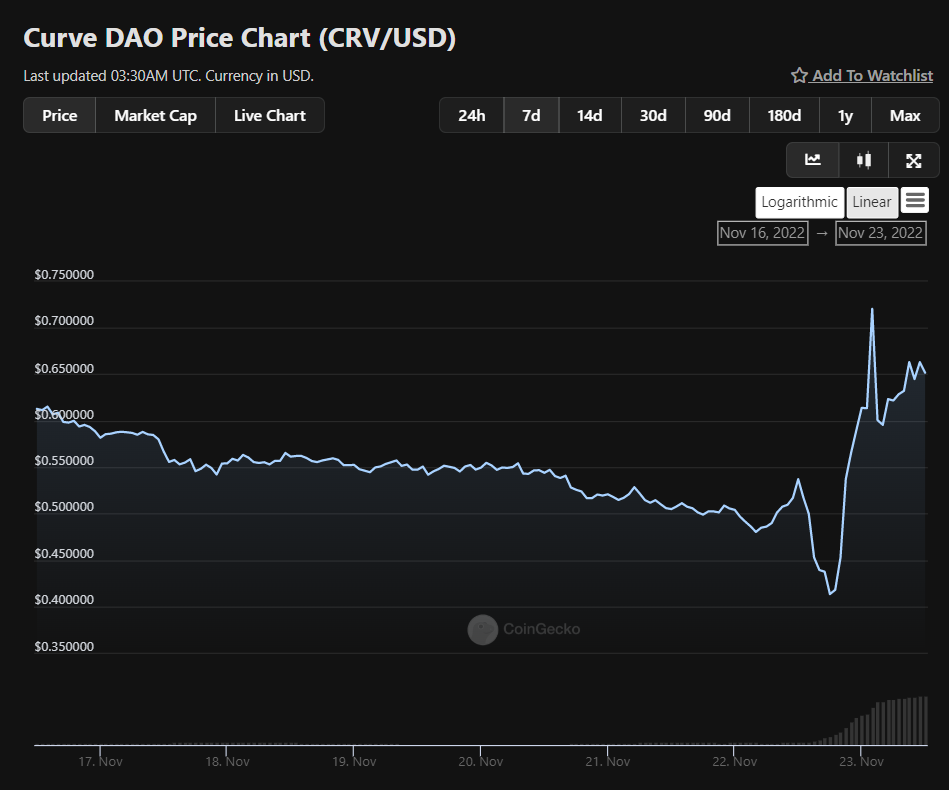Click the $0.500000 axis label

(x=64, y=507)
